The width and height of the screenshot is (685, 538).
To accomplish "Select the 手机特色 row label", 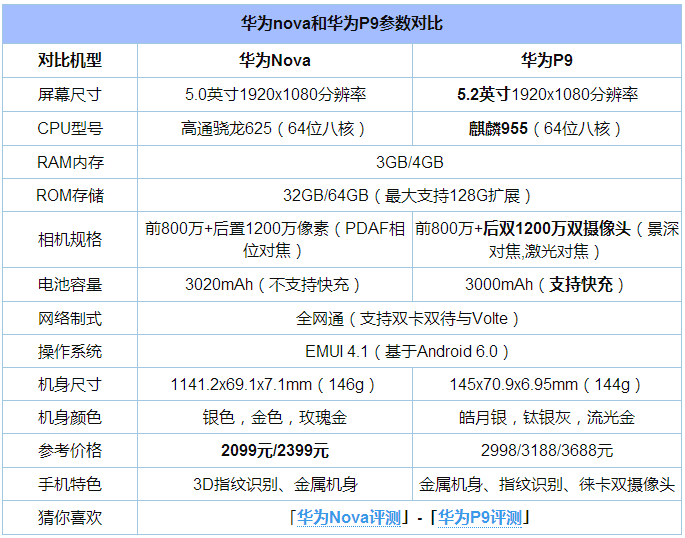I will pyautogui.click(x=70, y=484).
